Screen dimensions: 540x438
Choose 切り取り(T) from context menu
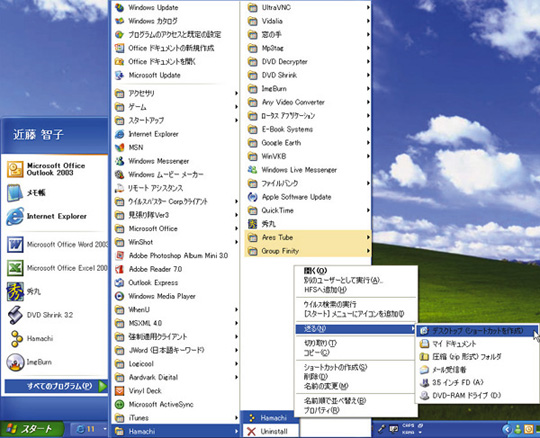coord(356,343)
